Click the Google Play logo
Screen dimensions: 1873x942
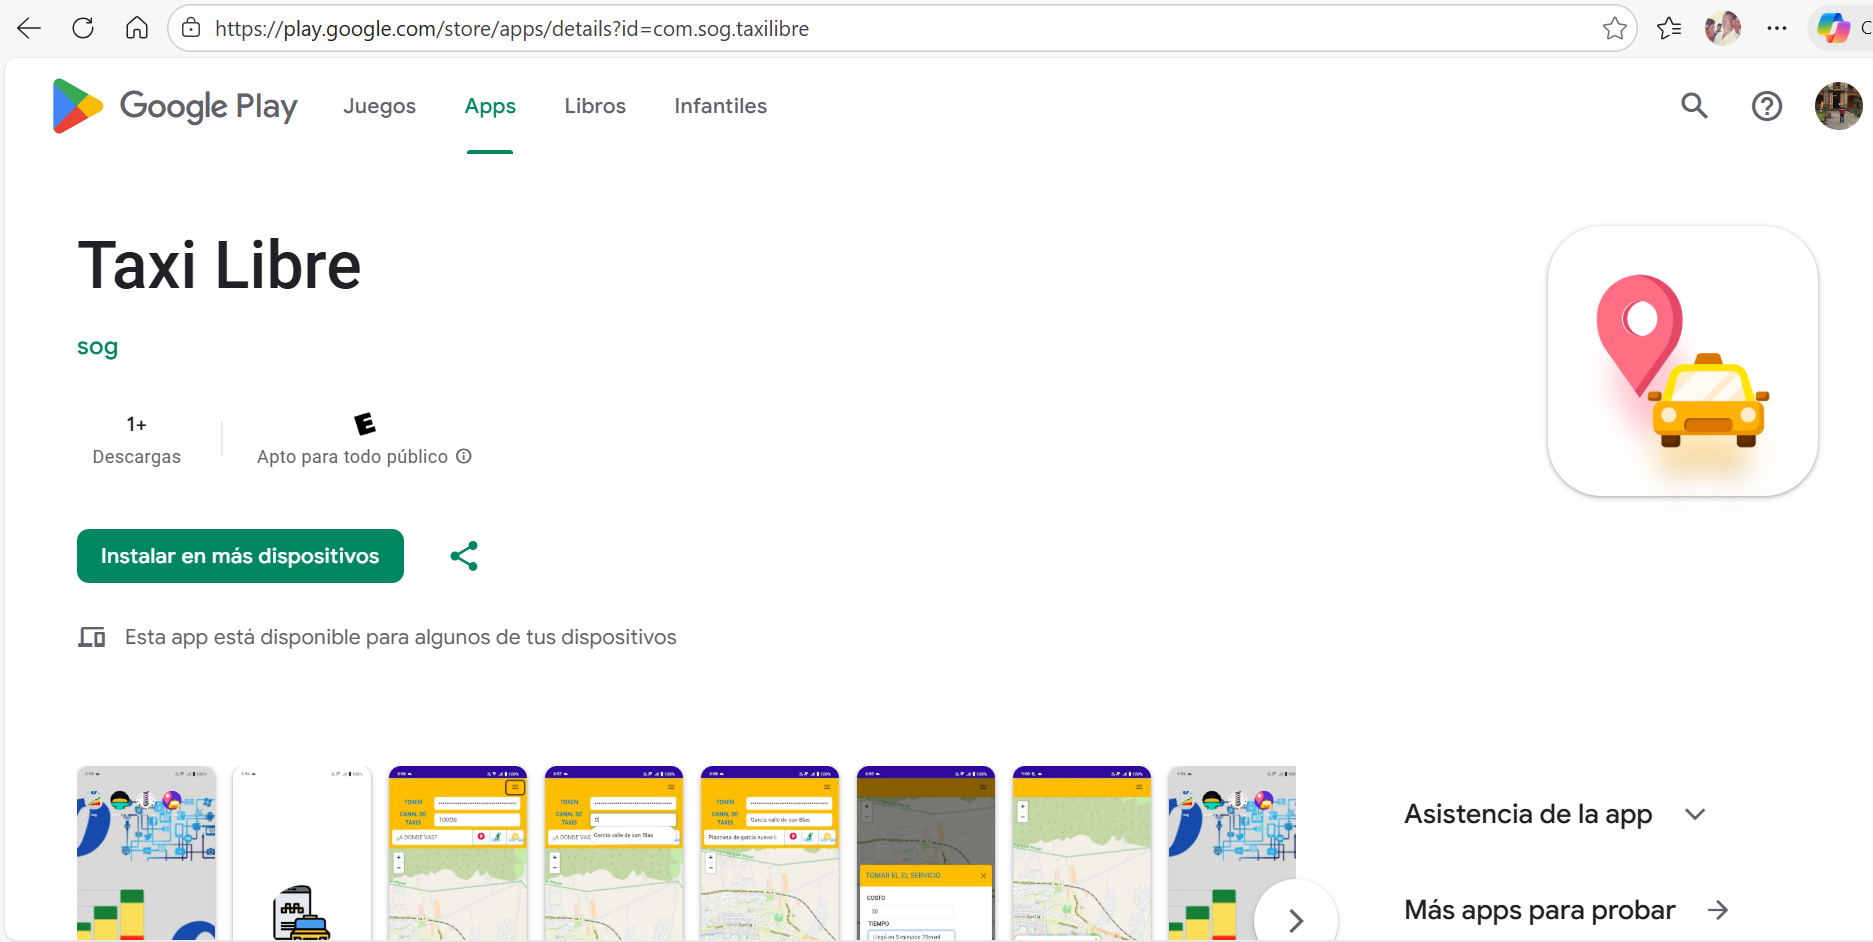[x=175, y=106]
